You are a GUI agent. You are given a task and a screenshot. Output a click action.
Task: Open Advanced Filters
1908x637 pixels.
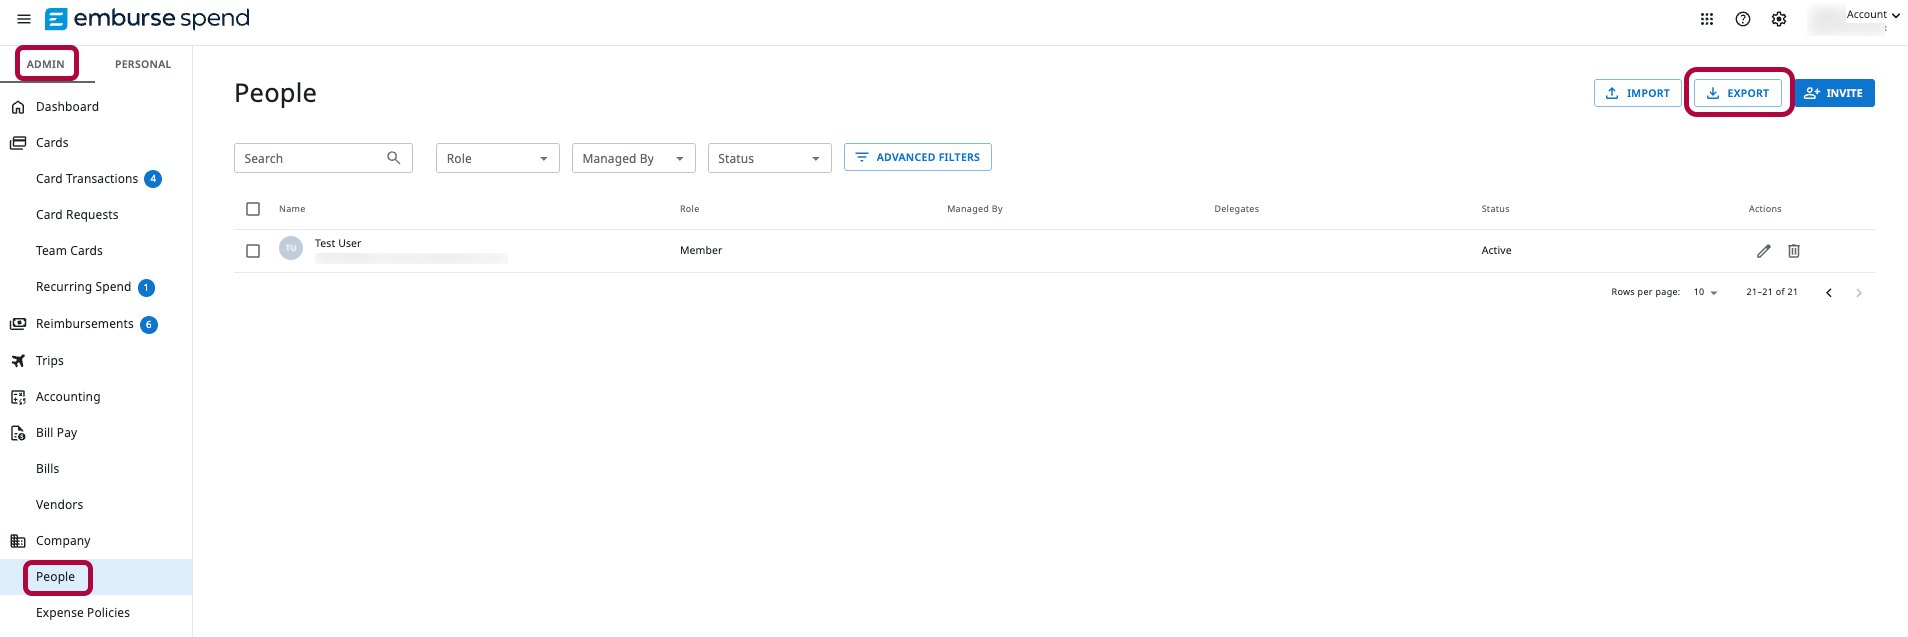[918, 157]
